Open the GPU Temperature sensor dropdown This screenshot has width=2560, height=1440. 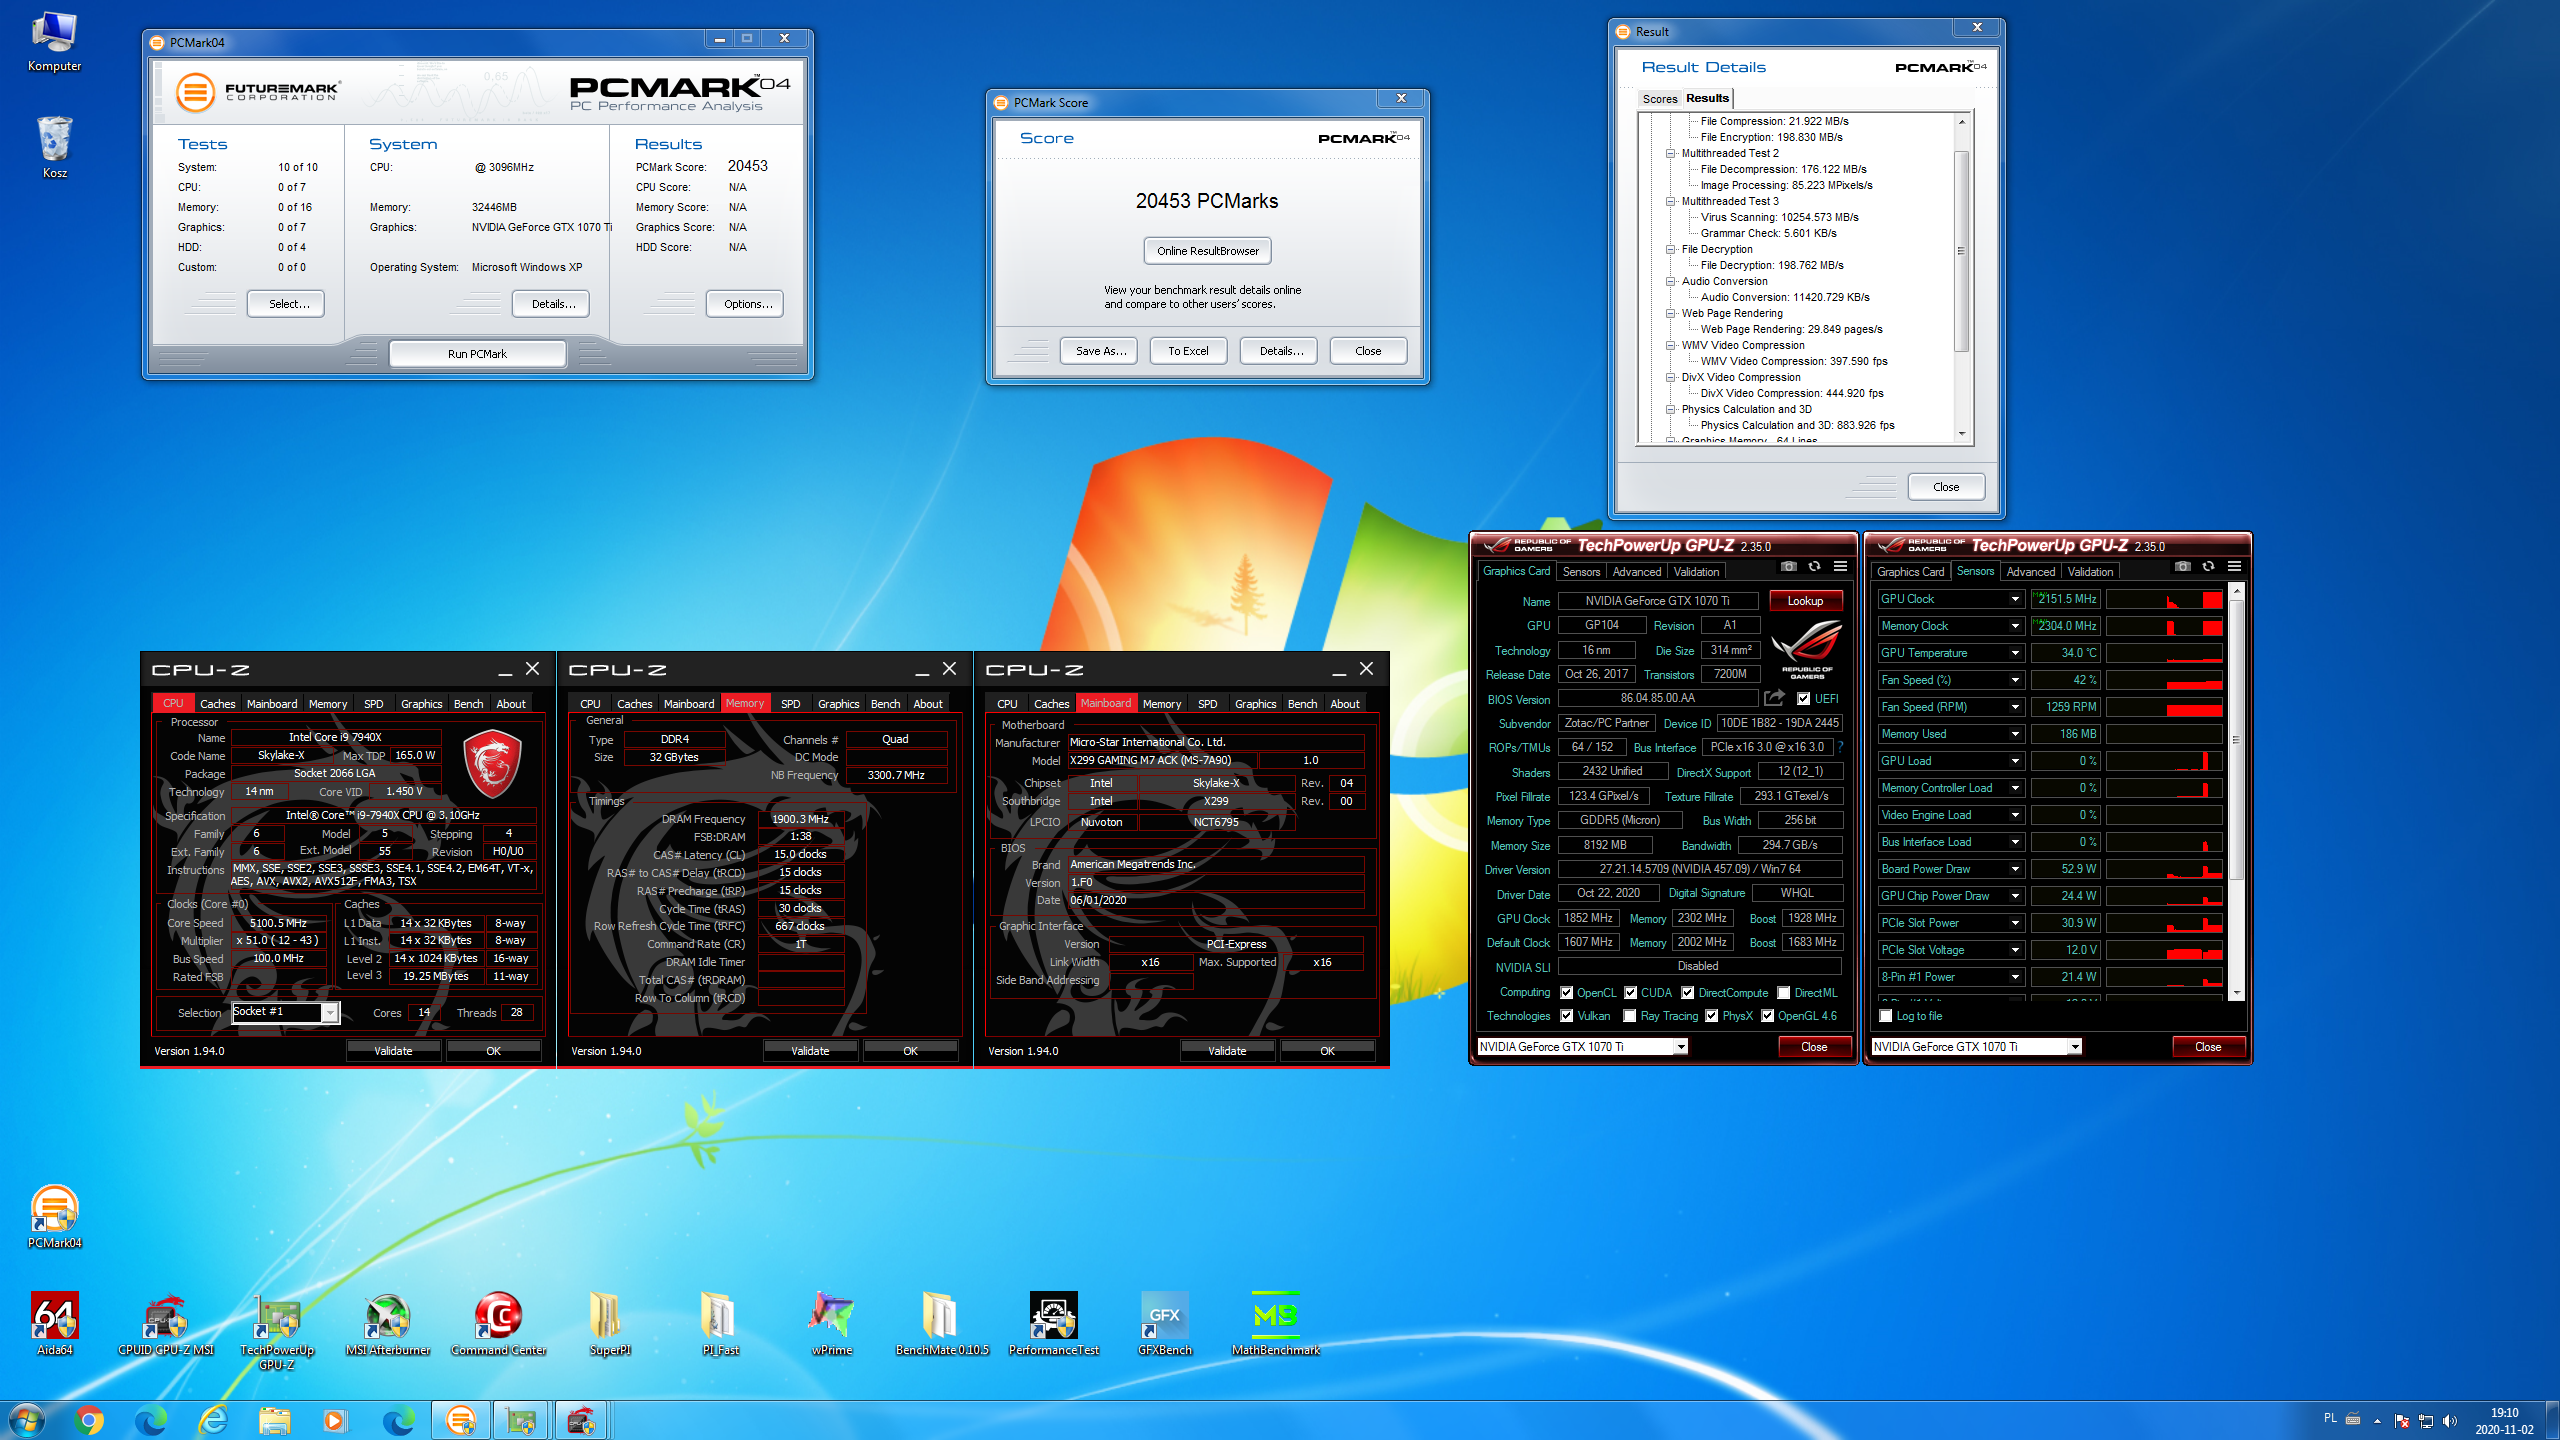tap(2014, 653)
